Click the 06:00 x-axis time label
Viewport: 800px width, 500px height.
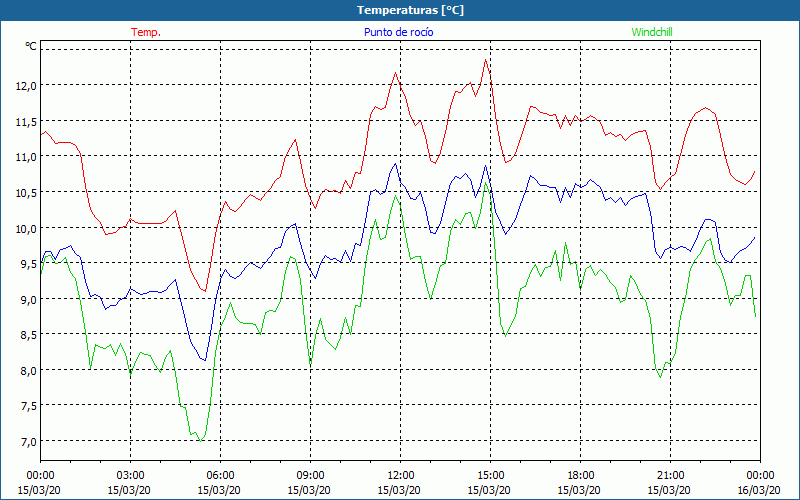click(220, 476)
